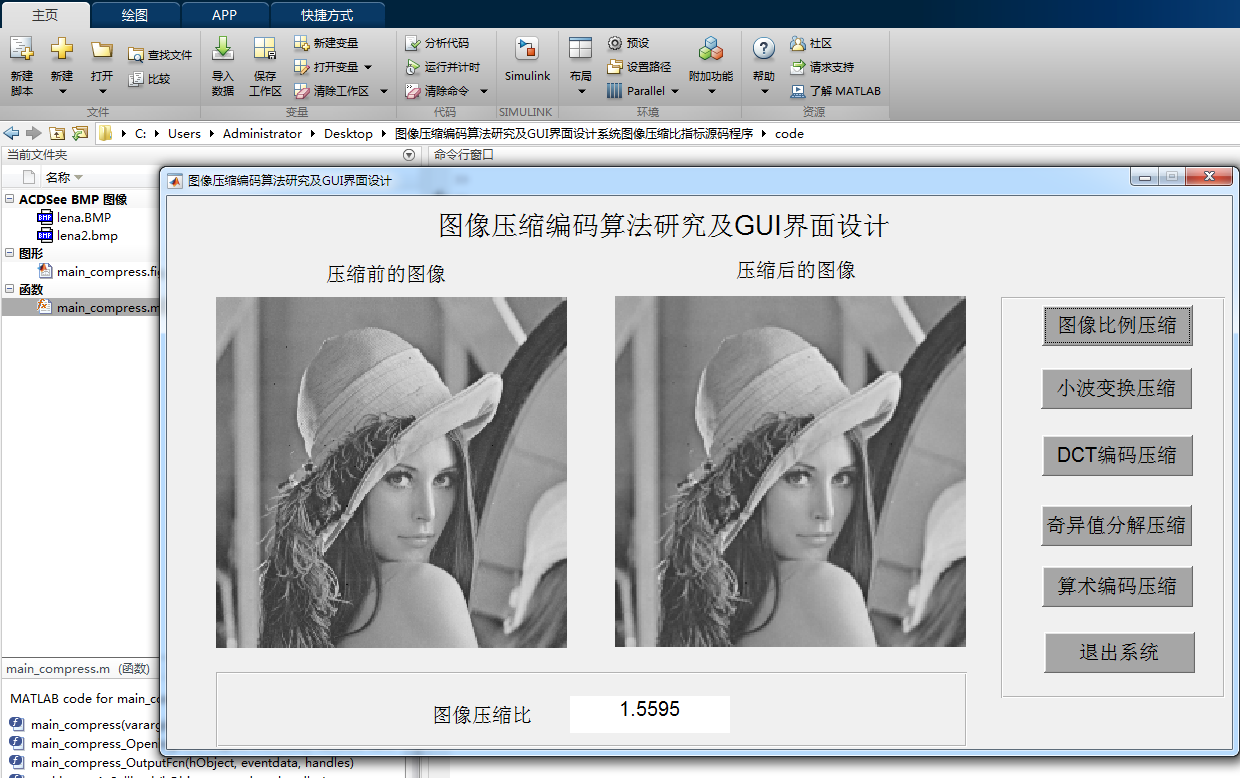Click the Desktop path segment

coord(348,133)
